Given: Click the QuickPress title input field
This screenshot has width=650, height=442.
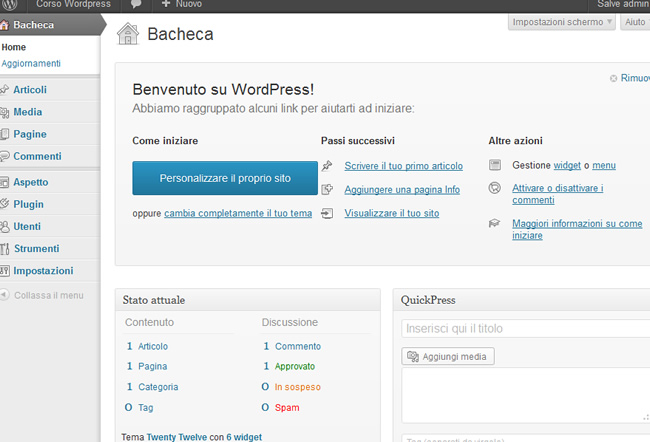Looking at the screenshot, I should [525, 328].
